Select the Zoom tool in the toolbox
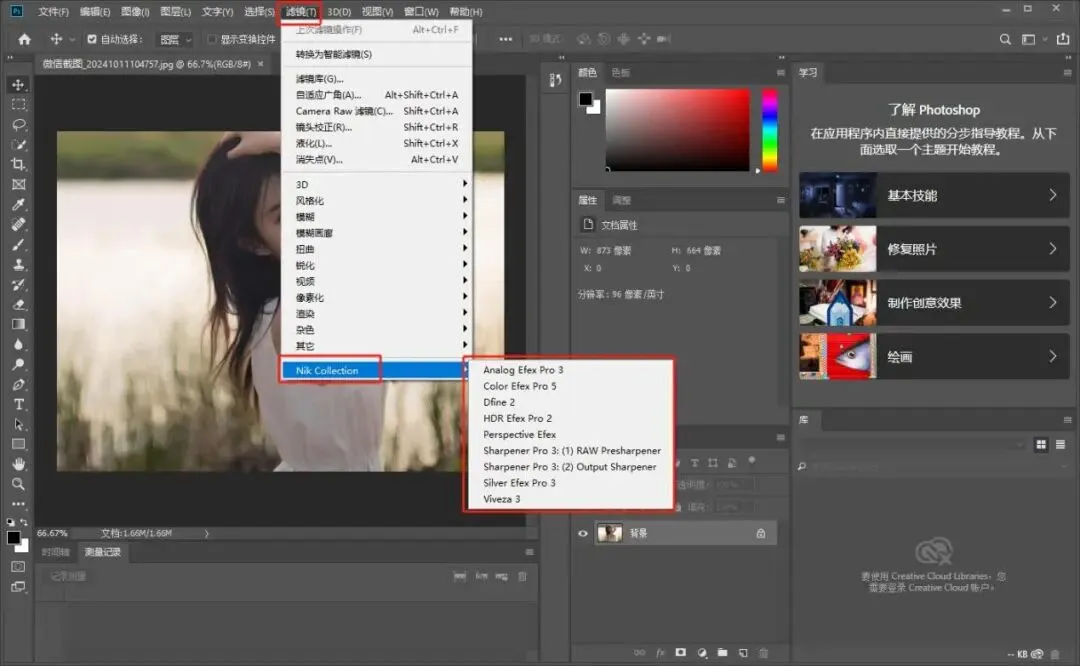 [18, 484]
